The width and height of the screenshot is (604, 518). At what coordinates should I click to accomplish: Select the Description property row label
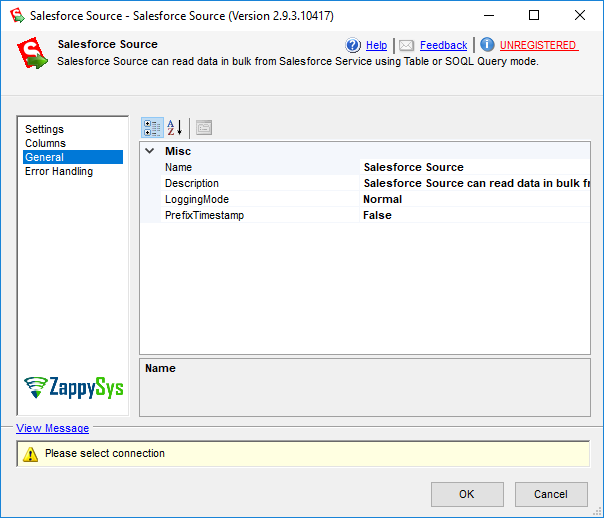192,183
